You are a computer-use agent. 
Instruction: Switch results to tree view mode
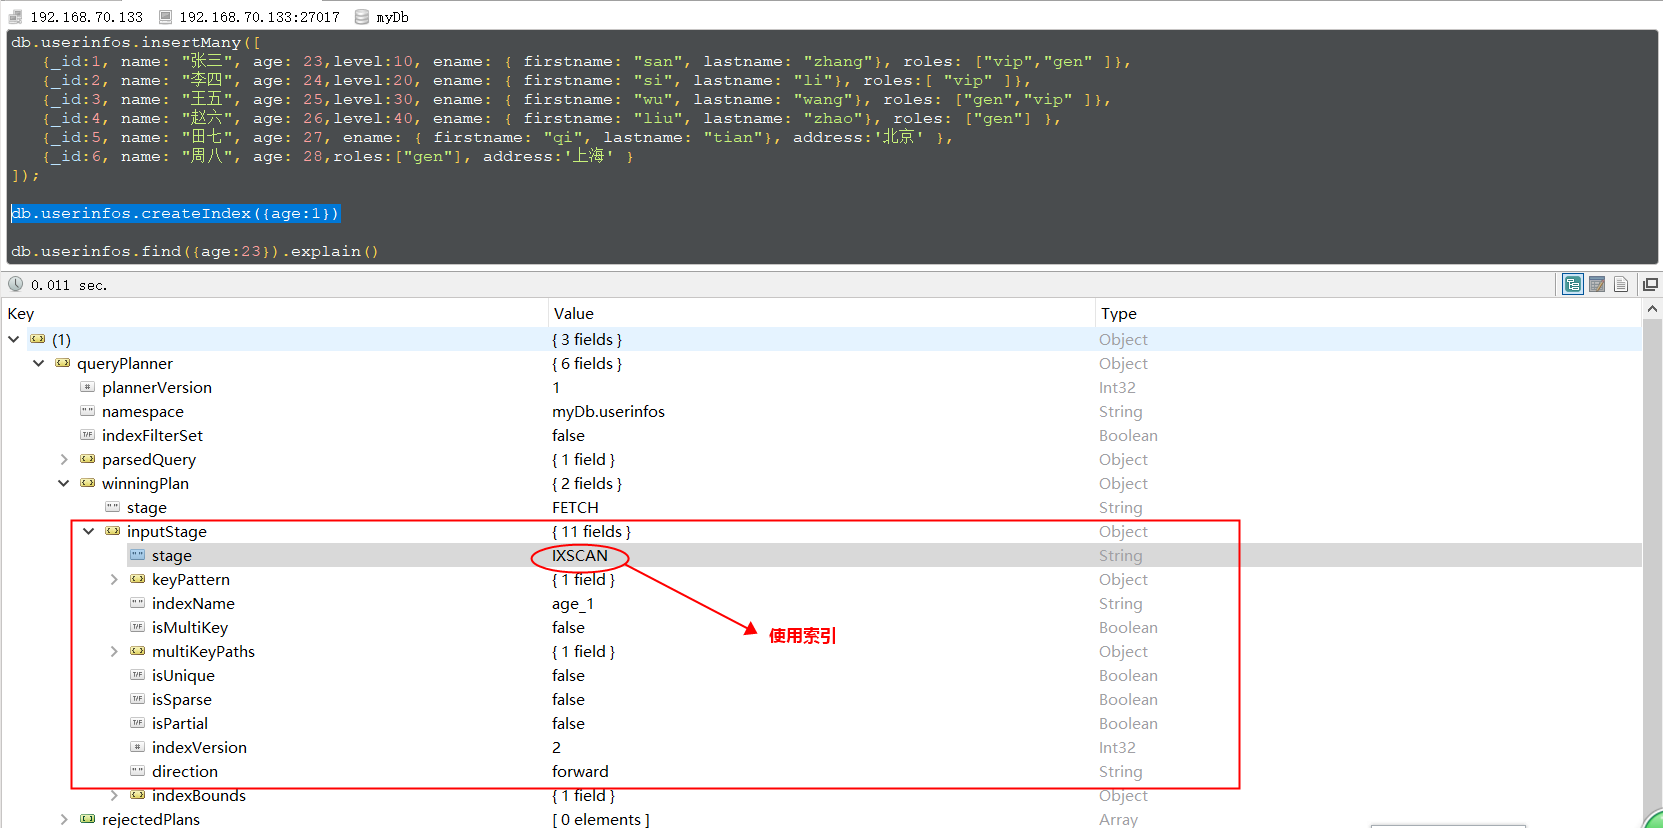[x=1573, y=285]
